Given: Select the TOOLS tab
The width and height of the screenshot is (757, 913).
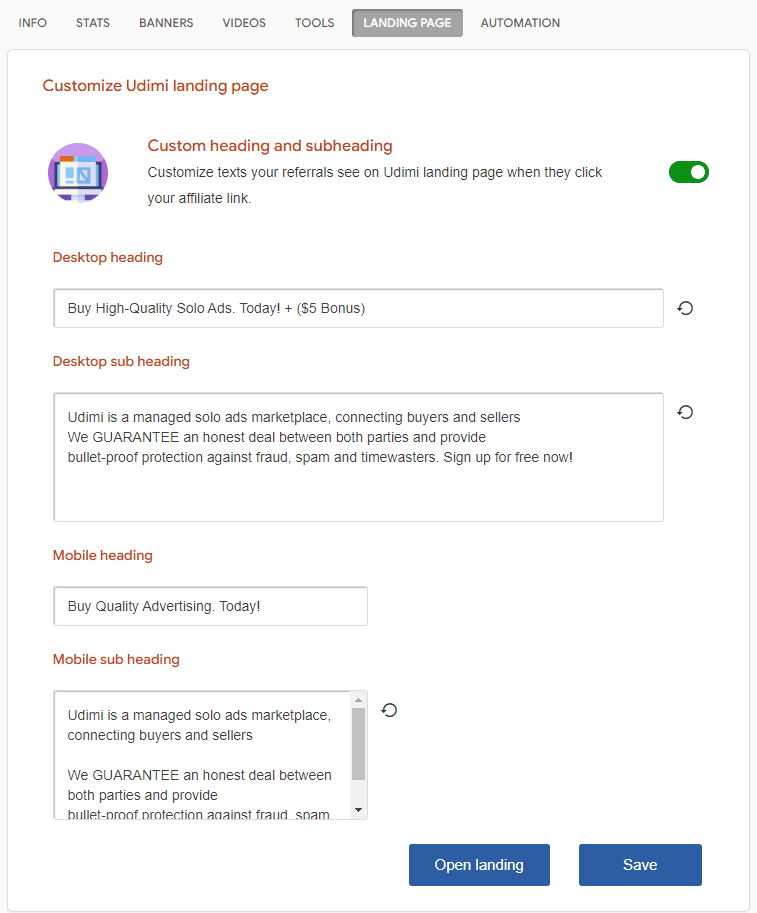Looking at the screenshot, I should 314,23.
